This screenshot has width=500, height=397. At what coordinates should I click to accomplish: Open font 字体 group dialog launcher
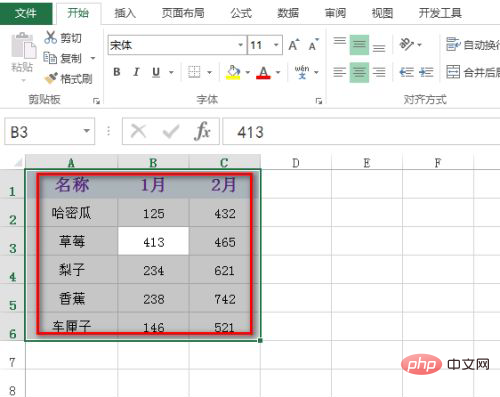tap(319, 101)
